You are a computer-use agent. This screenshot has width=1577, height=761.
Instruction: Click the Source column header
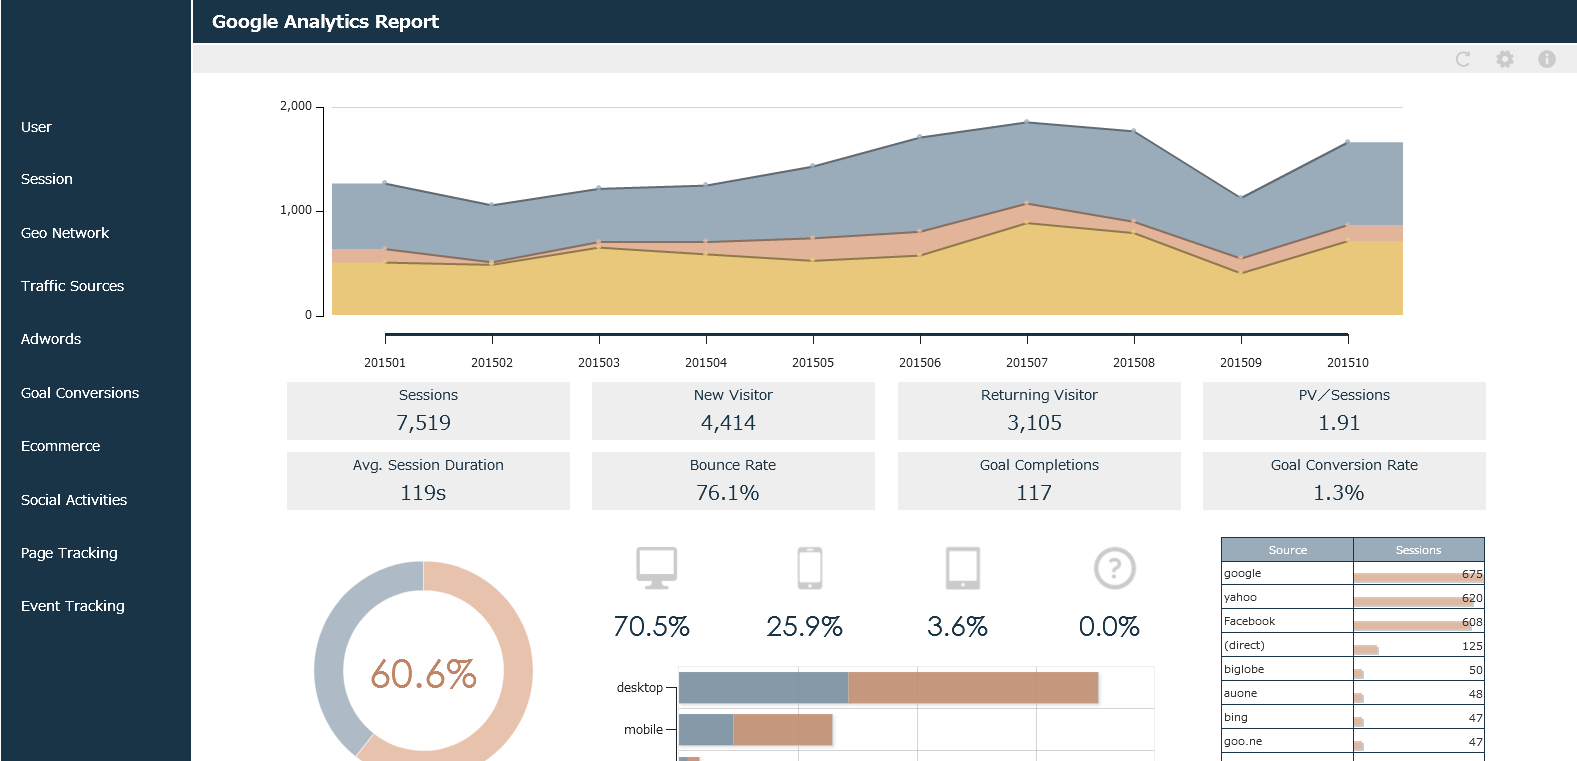coord(1287,550)
